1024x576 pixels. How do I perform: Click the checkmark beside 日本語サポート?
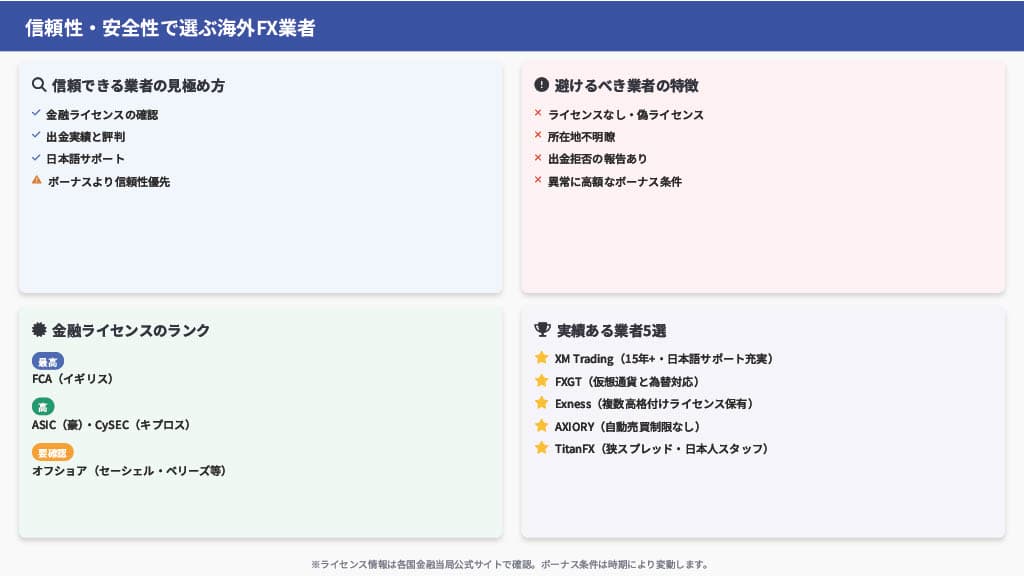pyautogui.click(x=36, y=158)
